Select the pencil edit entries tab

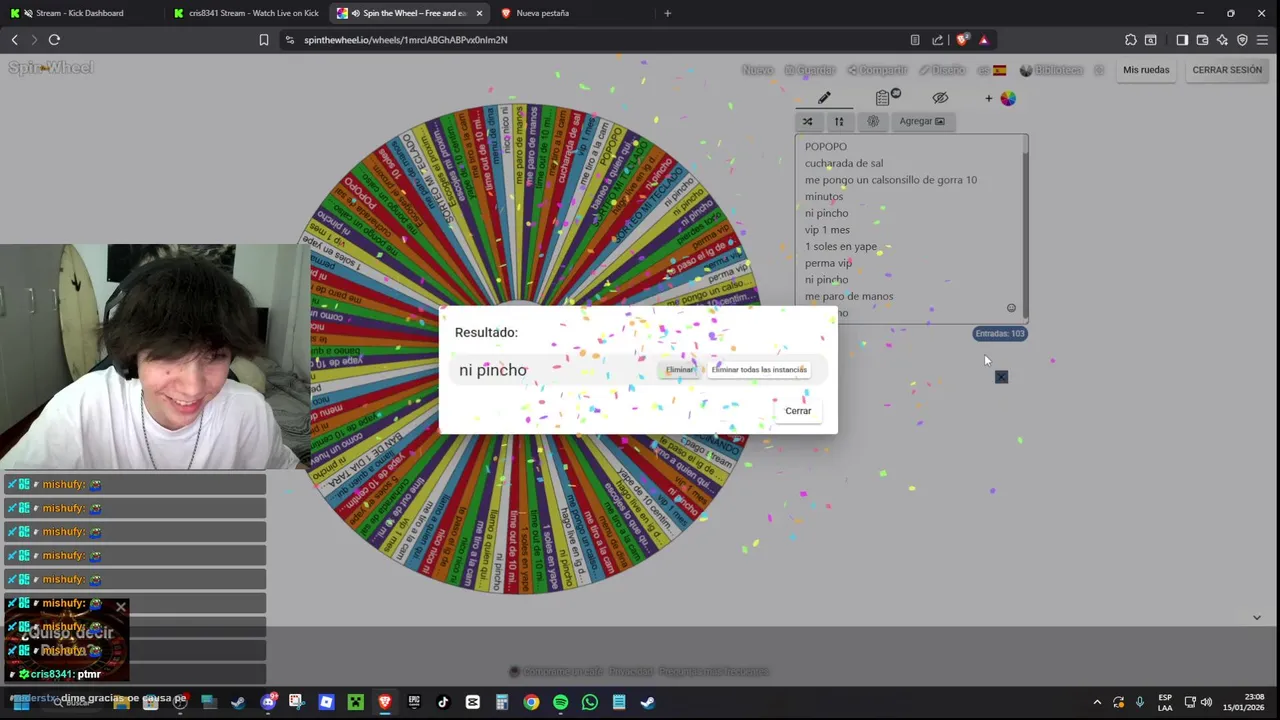coord(824,98)
